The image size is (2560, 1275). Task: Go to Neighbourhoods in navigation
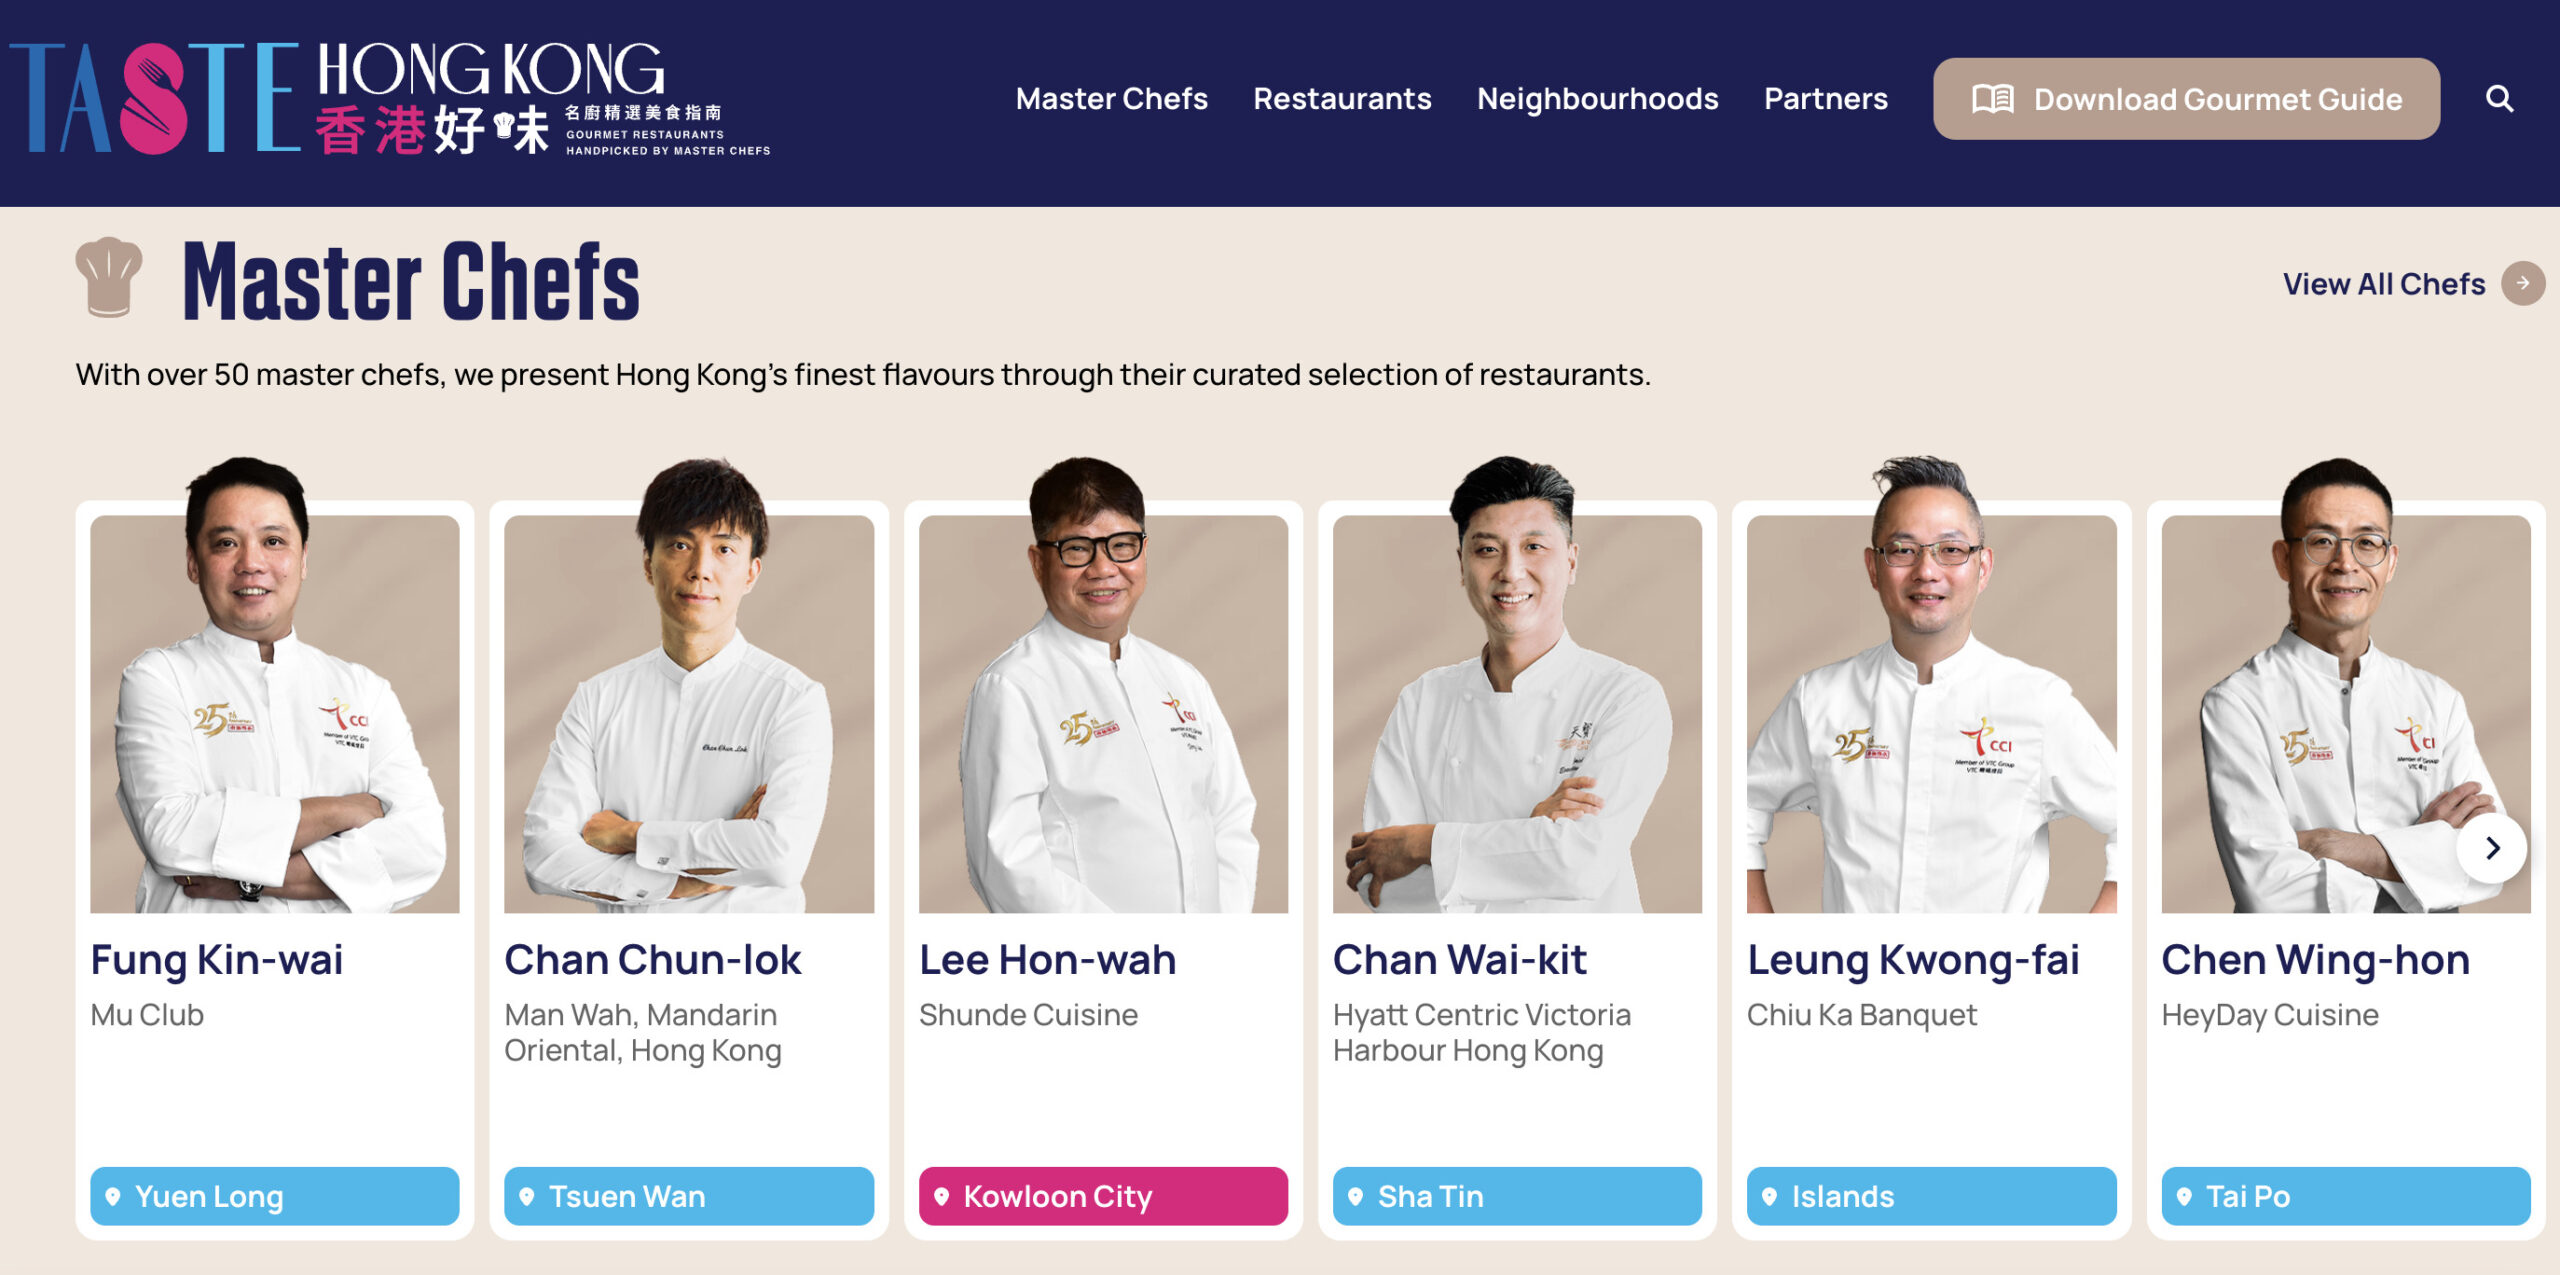[1597, 98]
